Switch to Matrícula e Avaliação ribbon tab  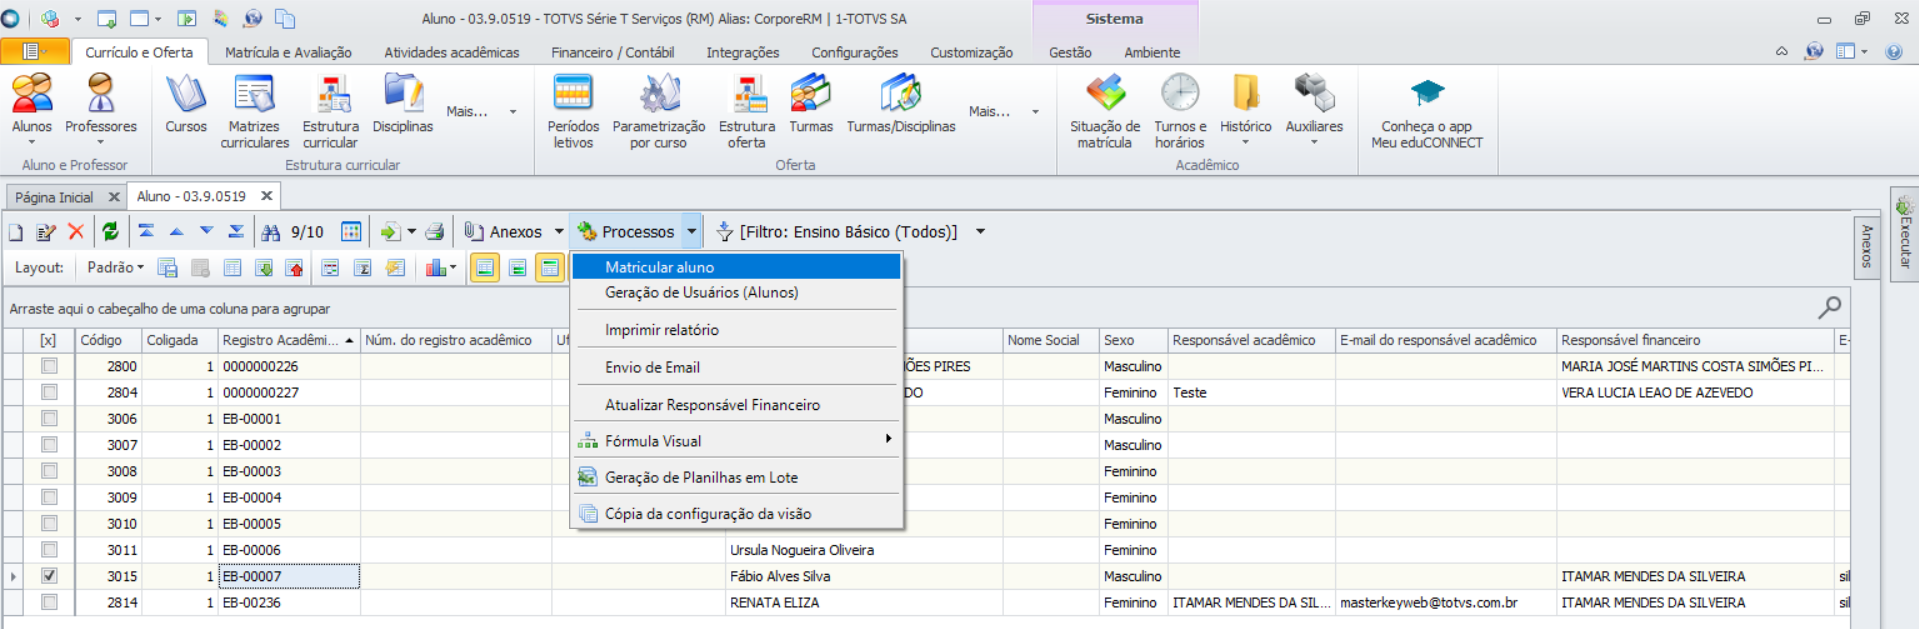pos(288,52)
